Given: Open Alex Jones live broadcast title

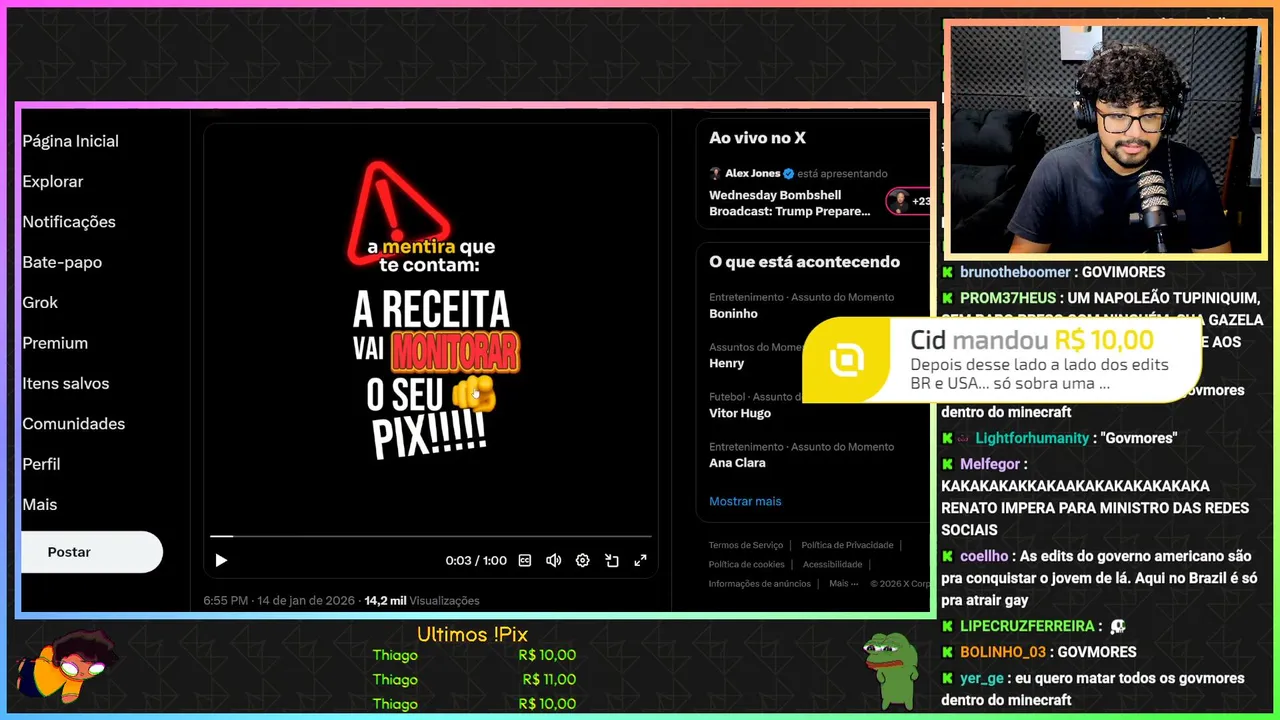Looking at the screenshot, I should [790, 203].
